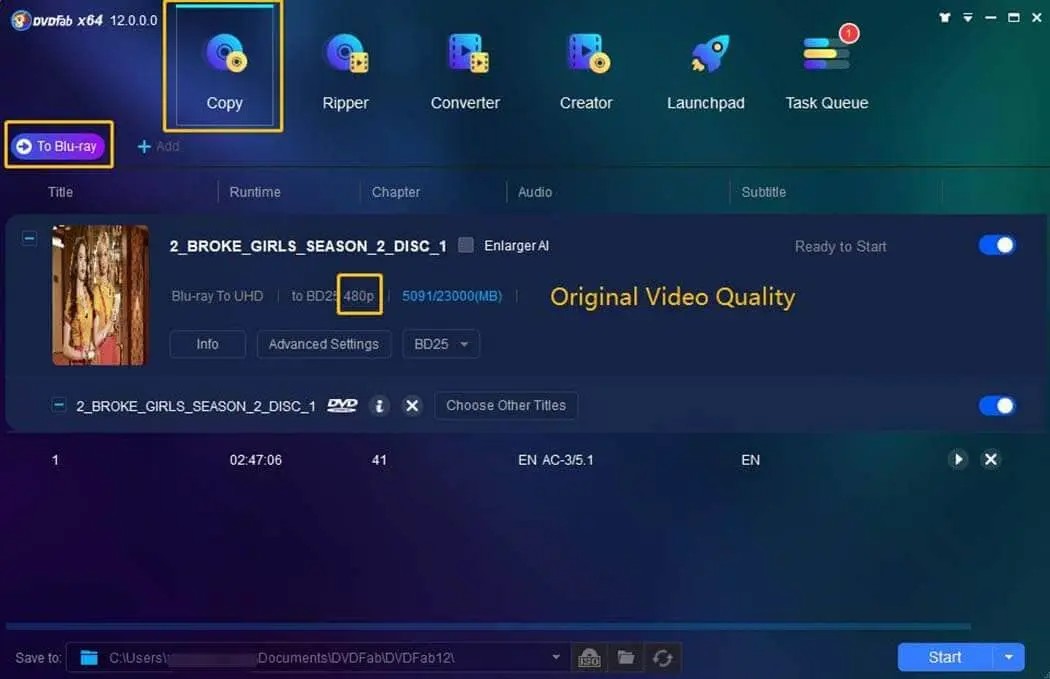Open the skin shirt icon in title bar
1050x679 pixels.
point(945,17)
